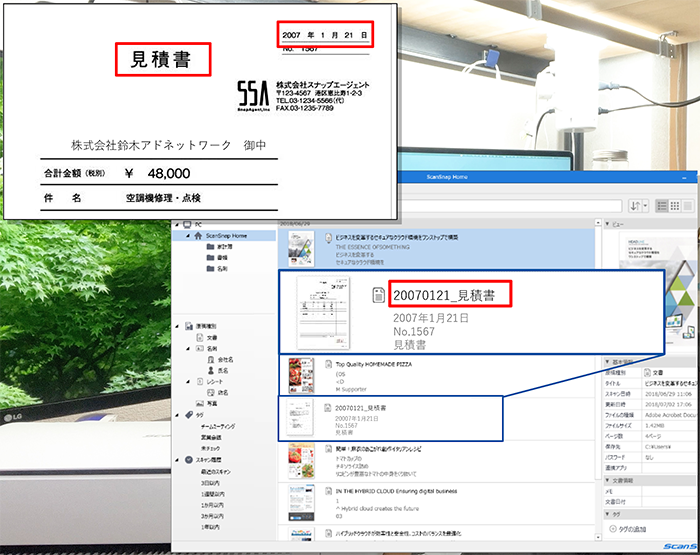Click the タグ tag icon in sidebar
The width and height of the screenshot is (700, 555).
point(189,415)
